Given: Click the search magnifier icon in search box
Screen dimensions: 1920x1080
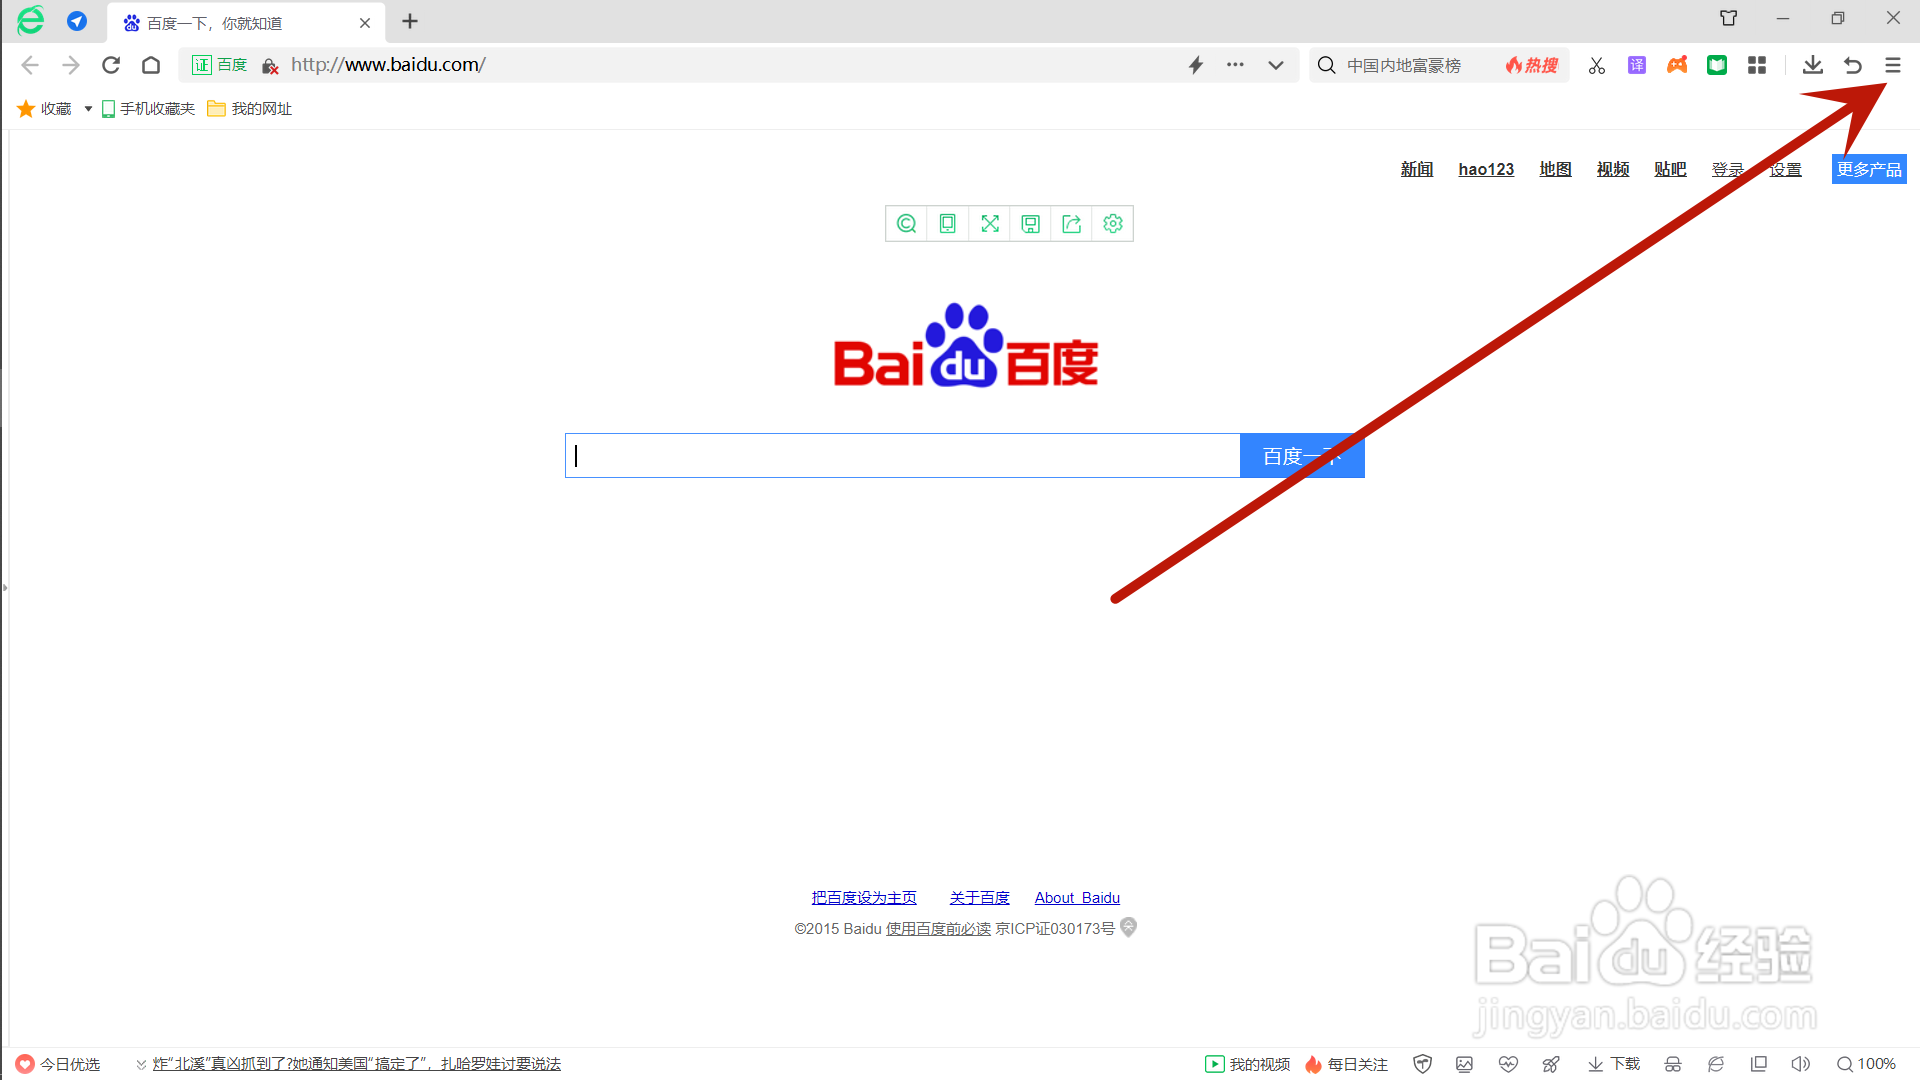Looking at the screenshot, I should tap(1327, 65).
